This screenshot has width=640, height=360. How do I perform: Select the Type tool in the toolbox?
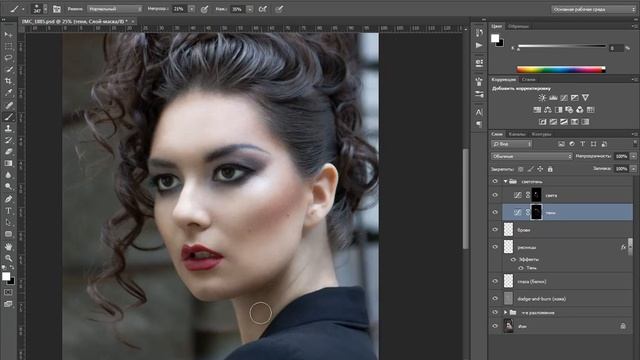(8, 211)
